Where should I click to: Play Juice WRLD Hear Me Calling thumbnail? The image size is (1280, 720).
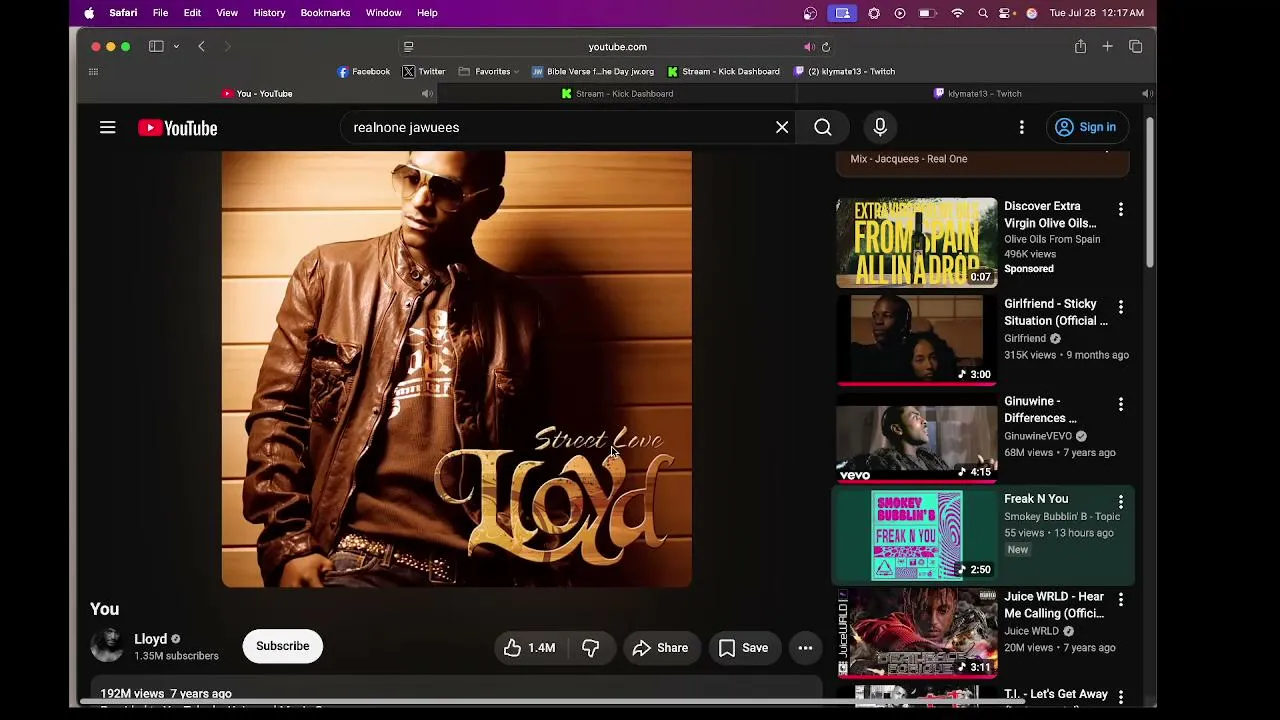(917, 633)
